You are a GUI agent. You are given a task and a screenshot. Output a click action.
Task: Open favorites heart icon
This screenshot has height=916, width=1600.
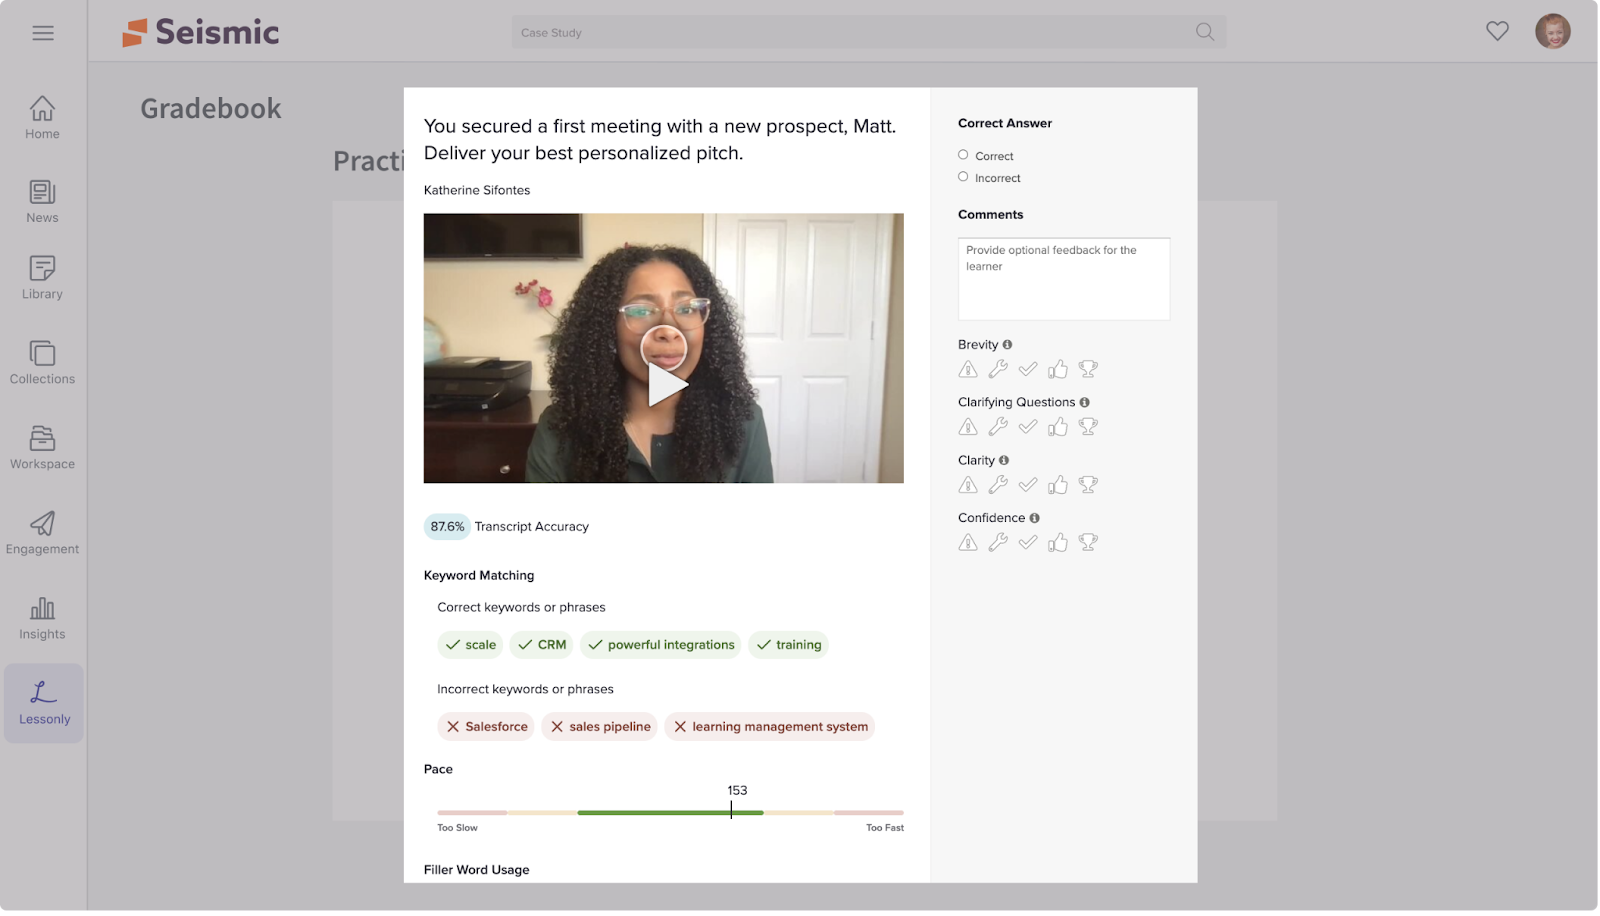pyautogui.click(x=1498, y=31)
